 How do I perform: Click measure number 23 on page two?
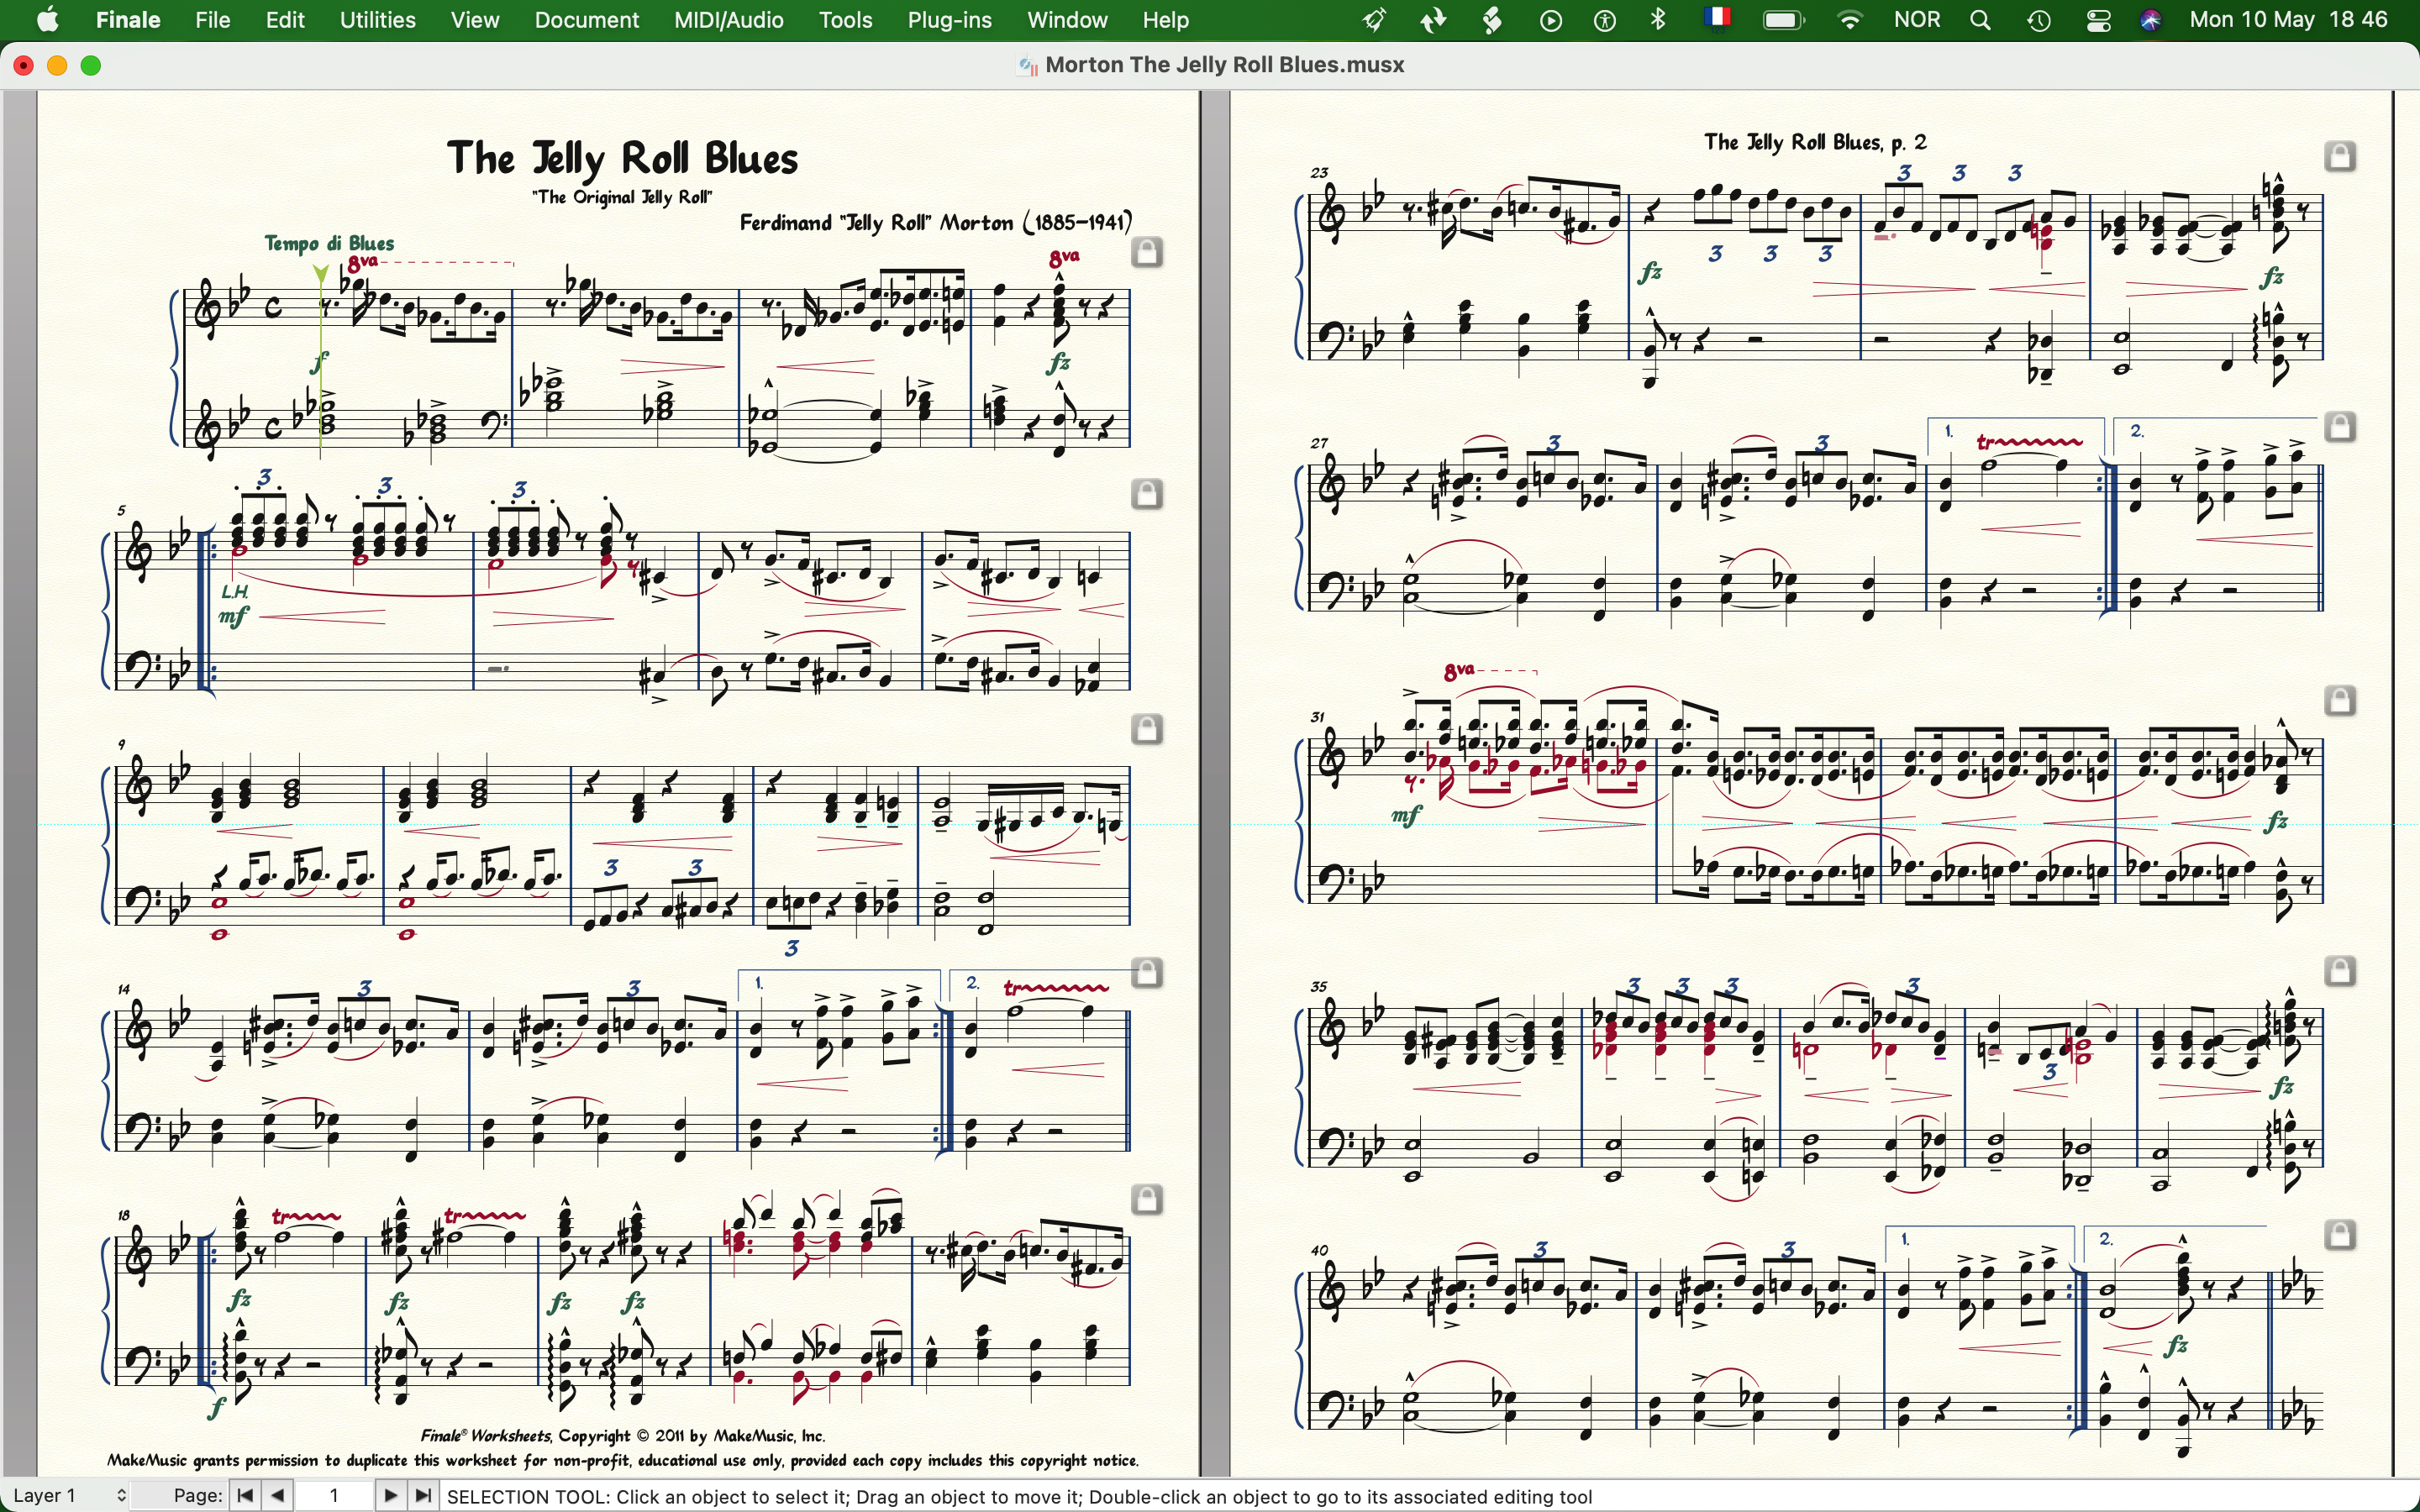(x=1321, y=173)
